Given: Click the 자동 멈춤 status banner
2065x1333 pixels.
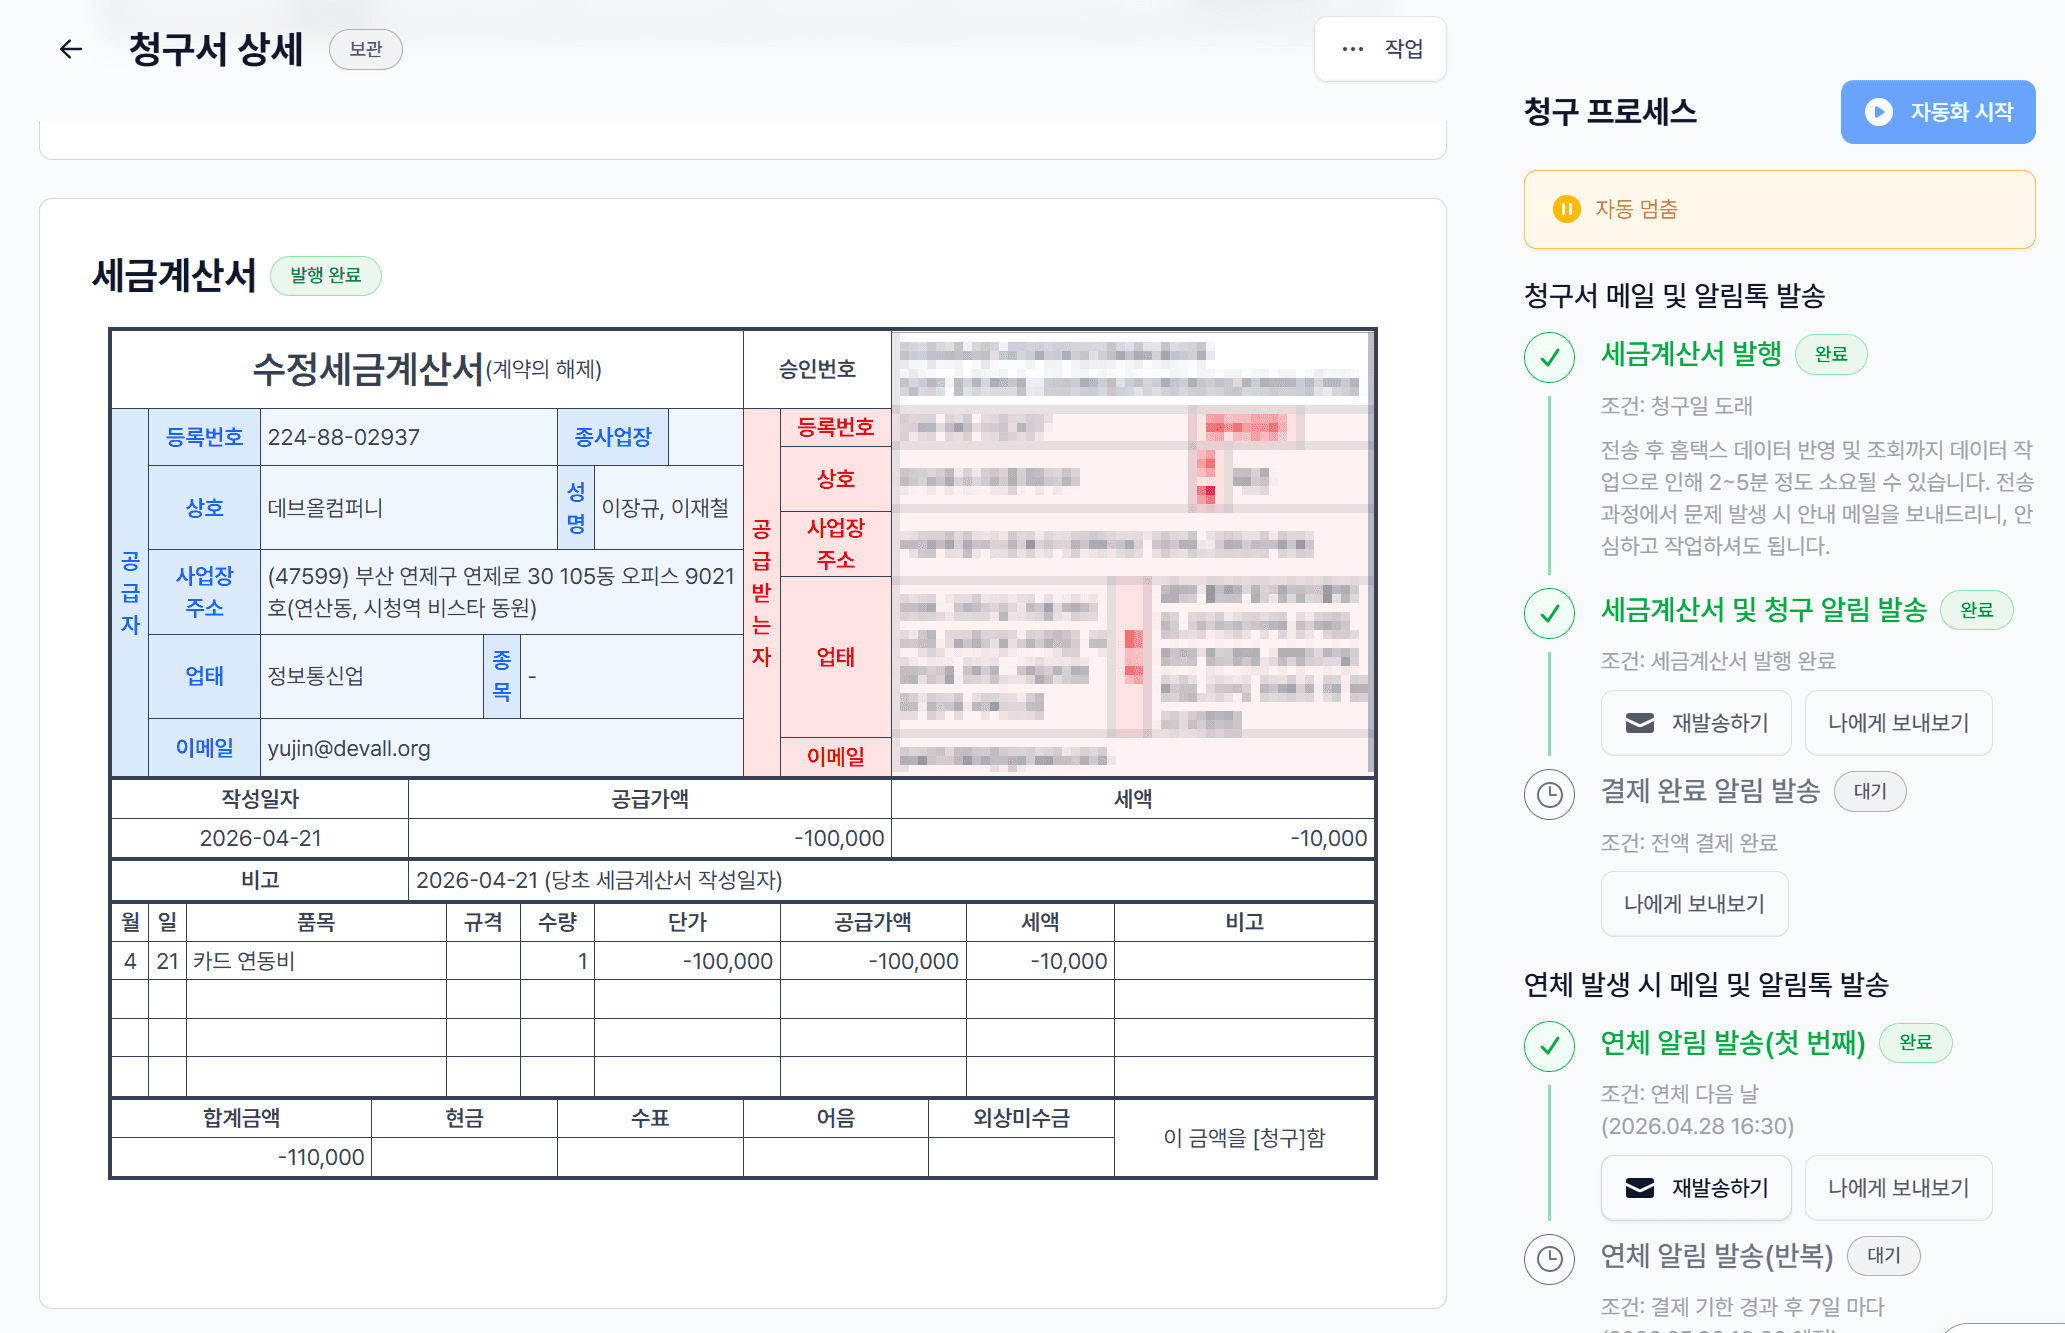Looking at the screenshot, I should click(1778, 209).
